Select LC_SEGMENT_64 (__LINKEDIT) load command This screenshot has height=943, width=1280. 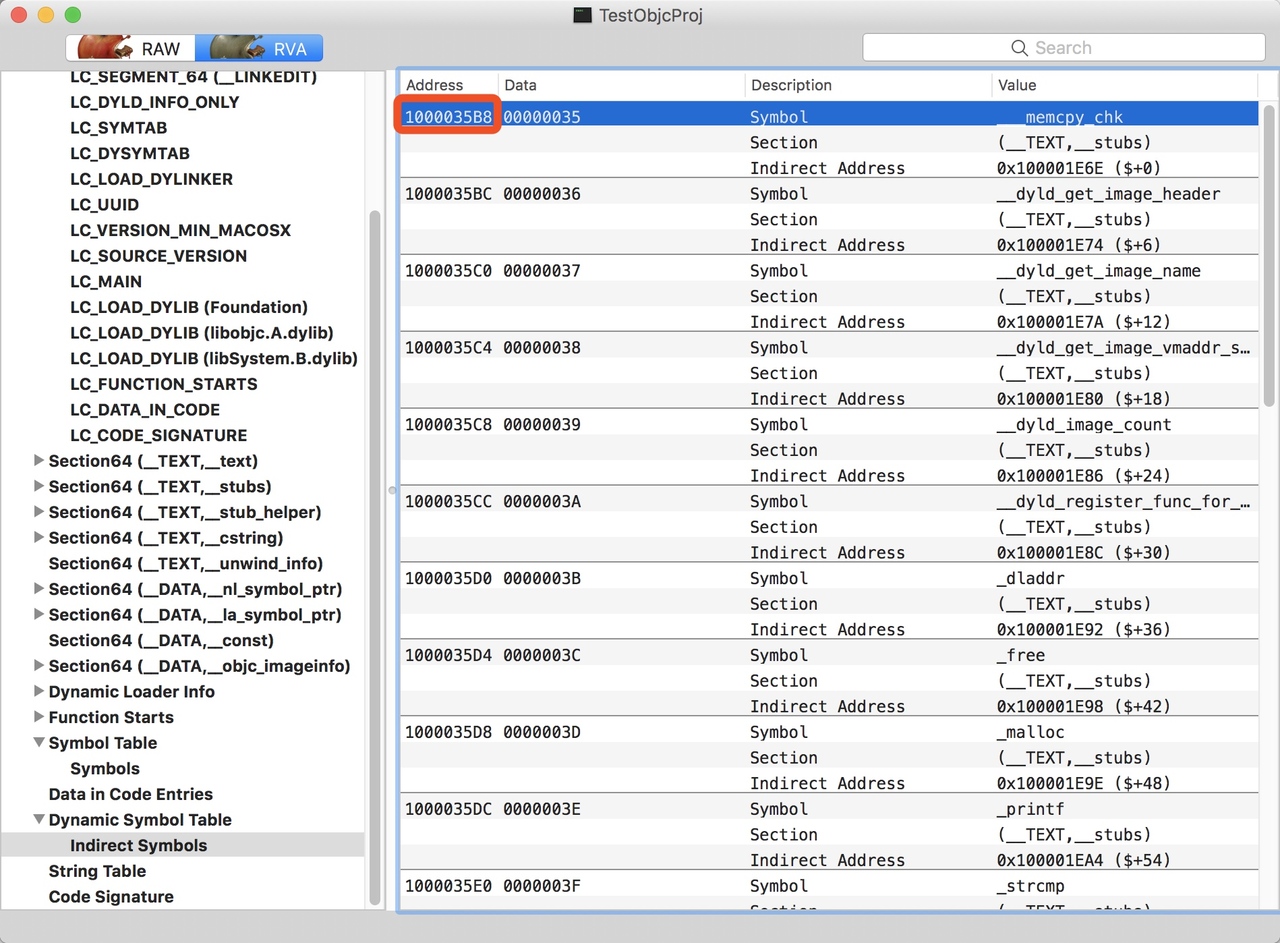pyautogui.click(x=193, y=77)
